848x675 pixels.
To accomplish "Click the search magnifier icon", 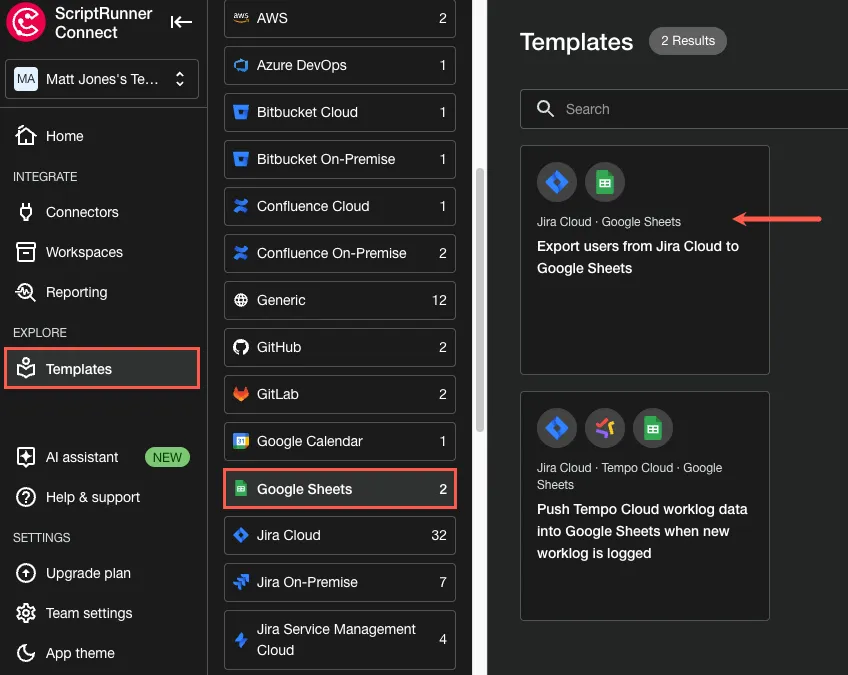I will click(x=545, y=109).
